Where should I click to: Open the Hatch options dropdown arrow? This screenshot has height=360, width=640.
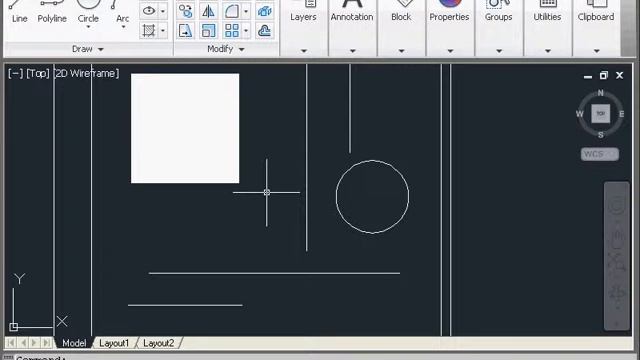pyautogui.click(x=163, y=31)
